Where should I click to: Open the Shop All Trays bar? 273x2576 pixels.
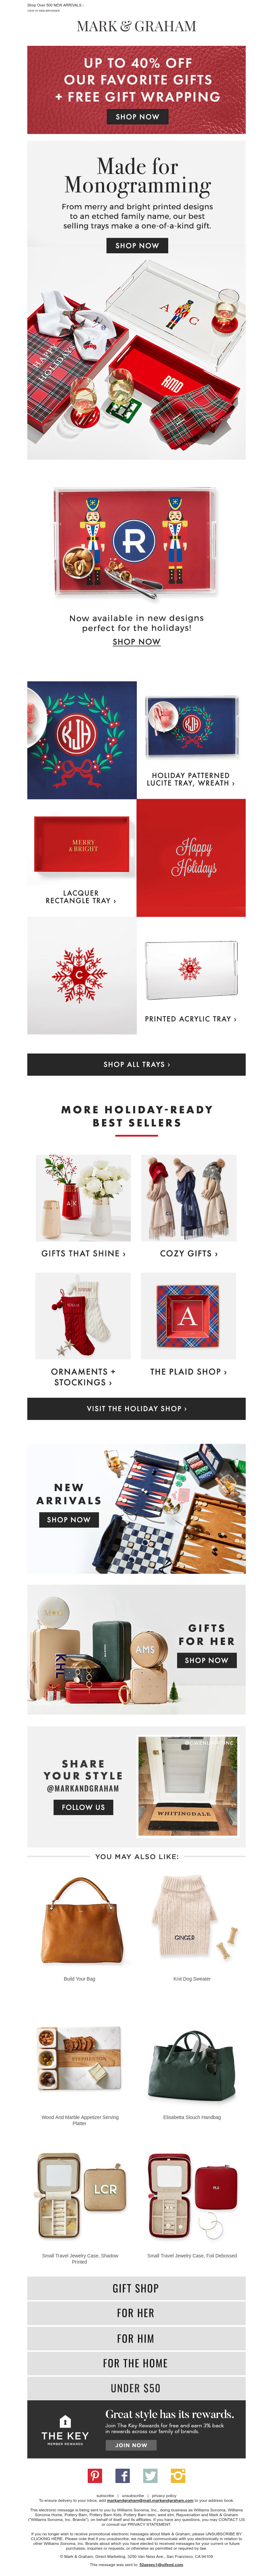[x=136, y=1064]
